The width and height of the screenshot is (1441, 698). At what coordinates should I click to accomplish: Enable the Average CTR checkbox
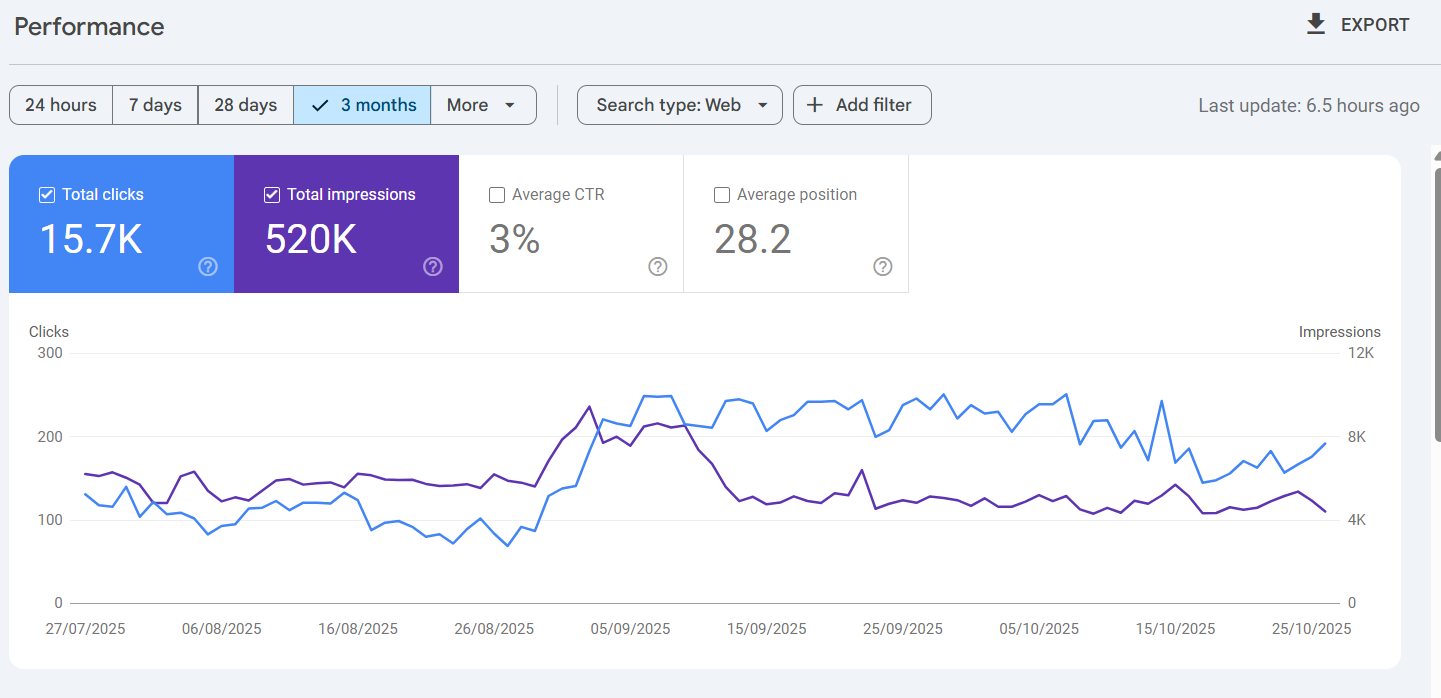coord(497,194)
